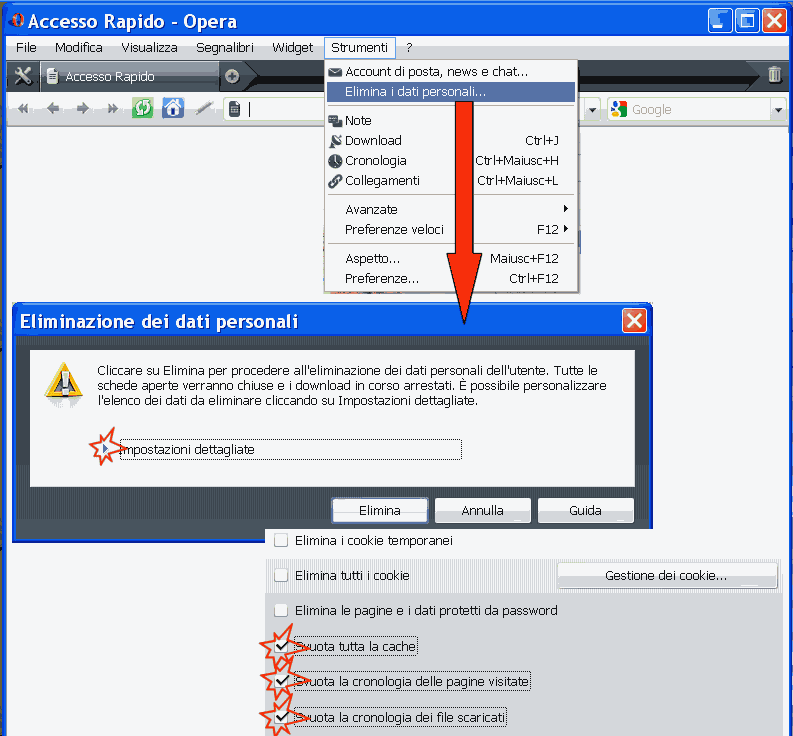Open the address bar history dropdown

[x=593, y=110]
